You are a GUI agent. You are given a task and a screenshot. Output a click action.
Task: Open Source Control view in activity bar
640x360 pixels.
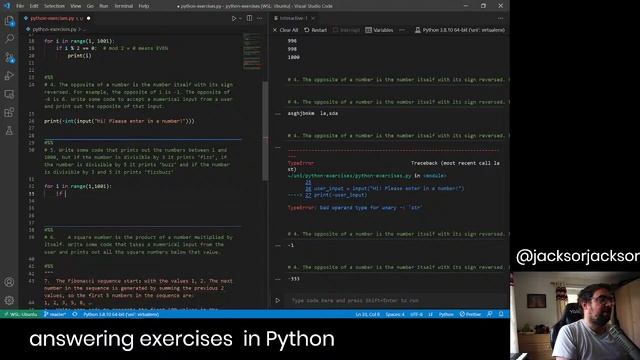[x=9, y=58]
